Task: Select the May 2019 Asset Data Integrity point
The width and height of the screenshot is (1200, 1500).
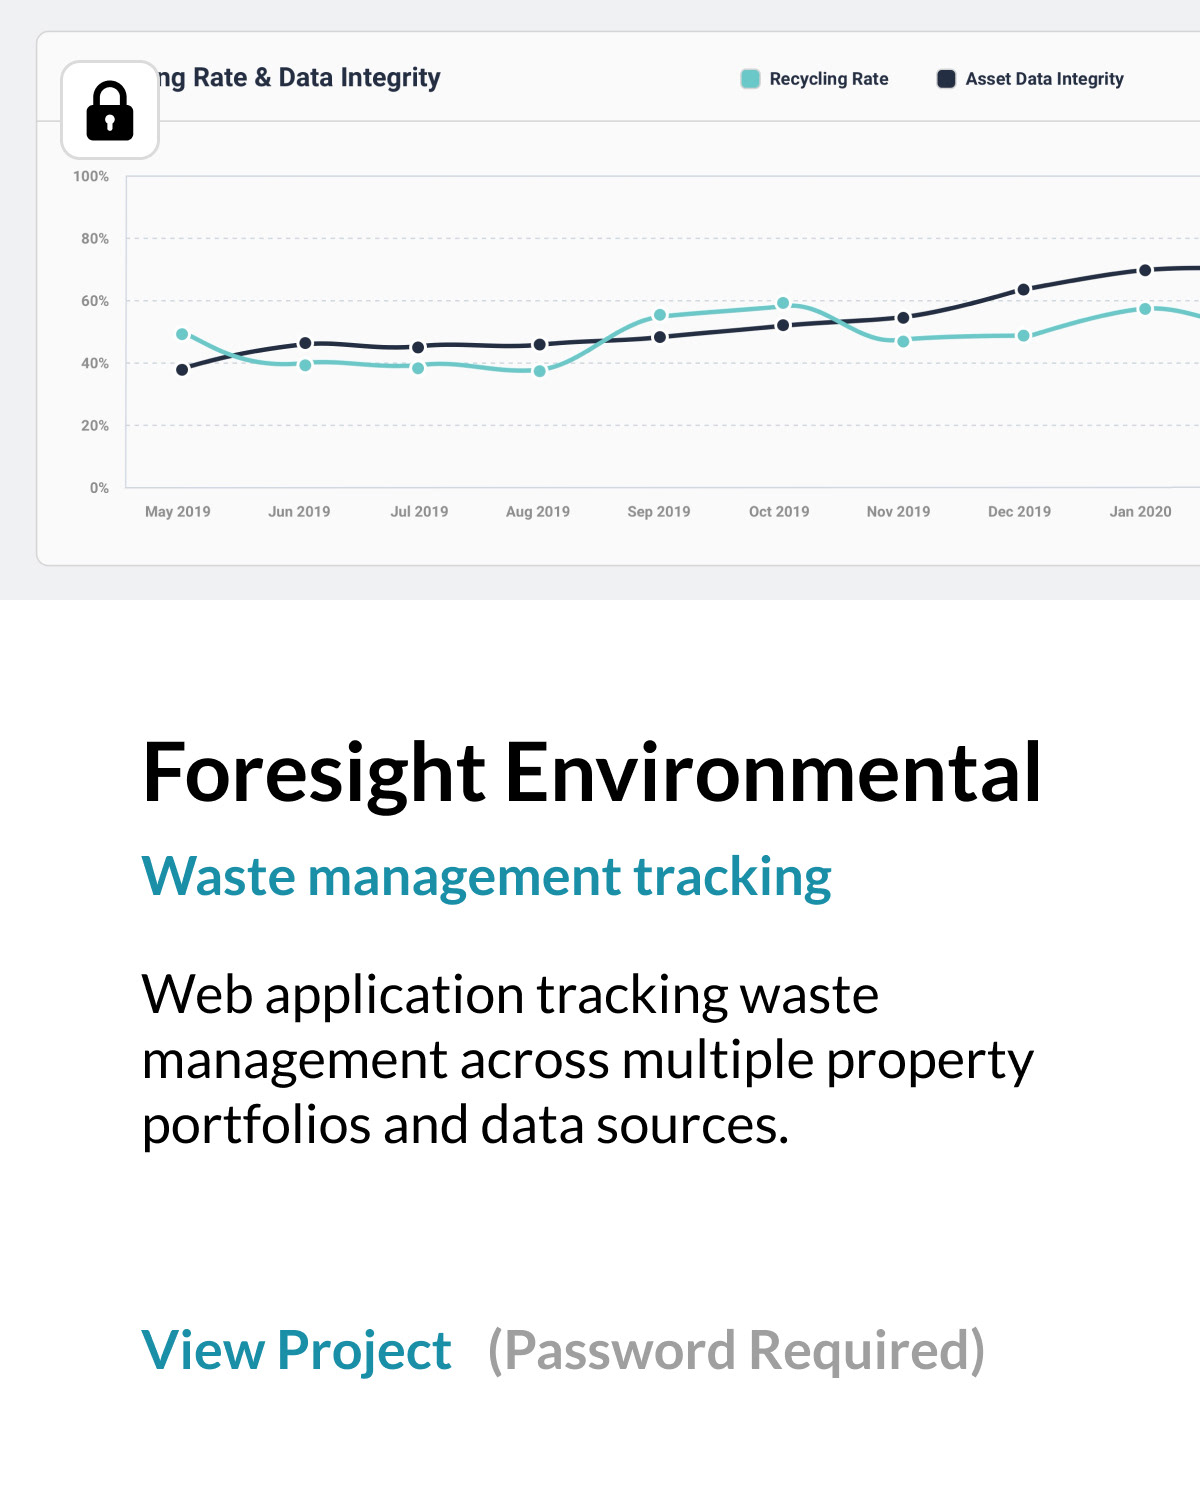Action: click(182, 370)
